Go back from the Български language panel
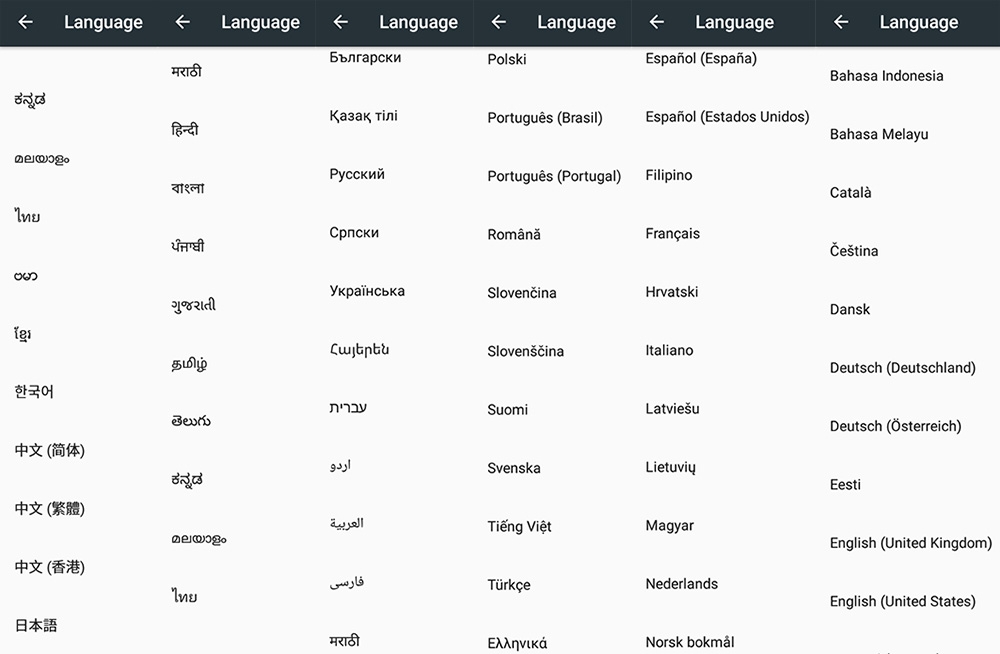 pyautogui.click(x=341, y=22)
